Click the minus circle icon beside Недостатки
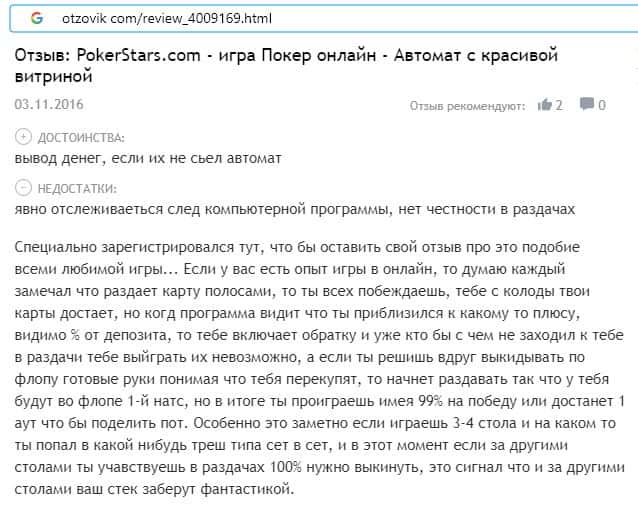The width and height of the screenshot is (638, 527). click(23, 187)
